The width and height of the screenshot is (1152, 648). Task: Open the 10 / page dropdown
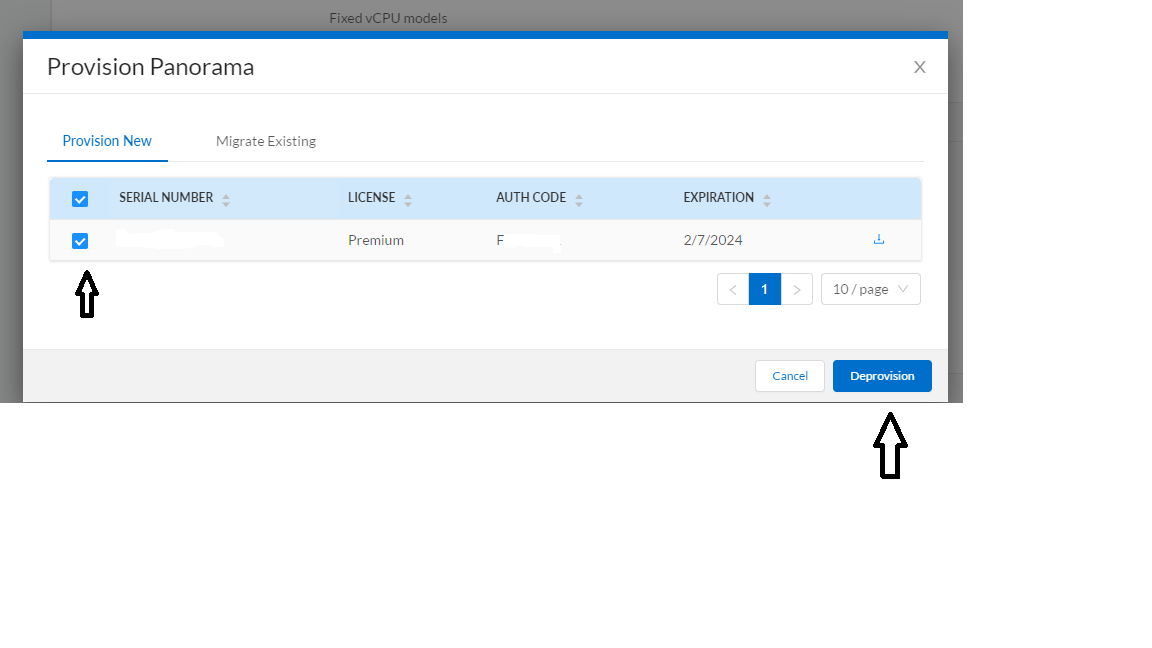(871, 289)
